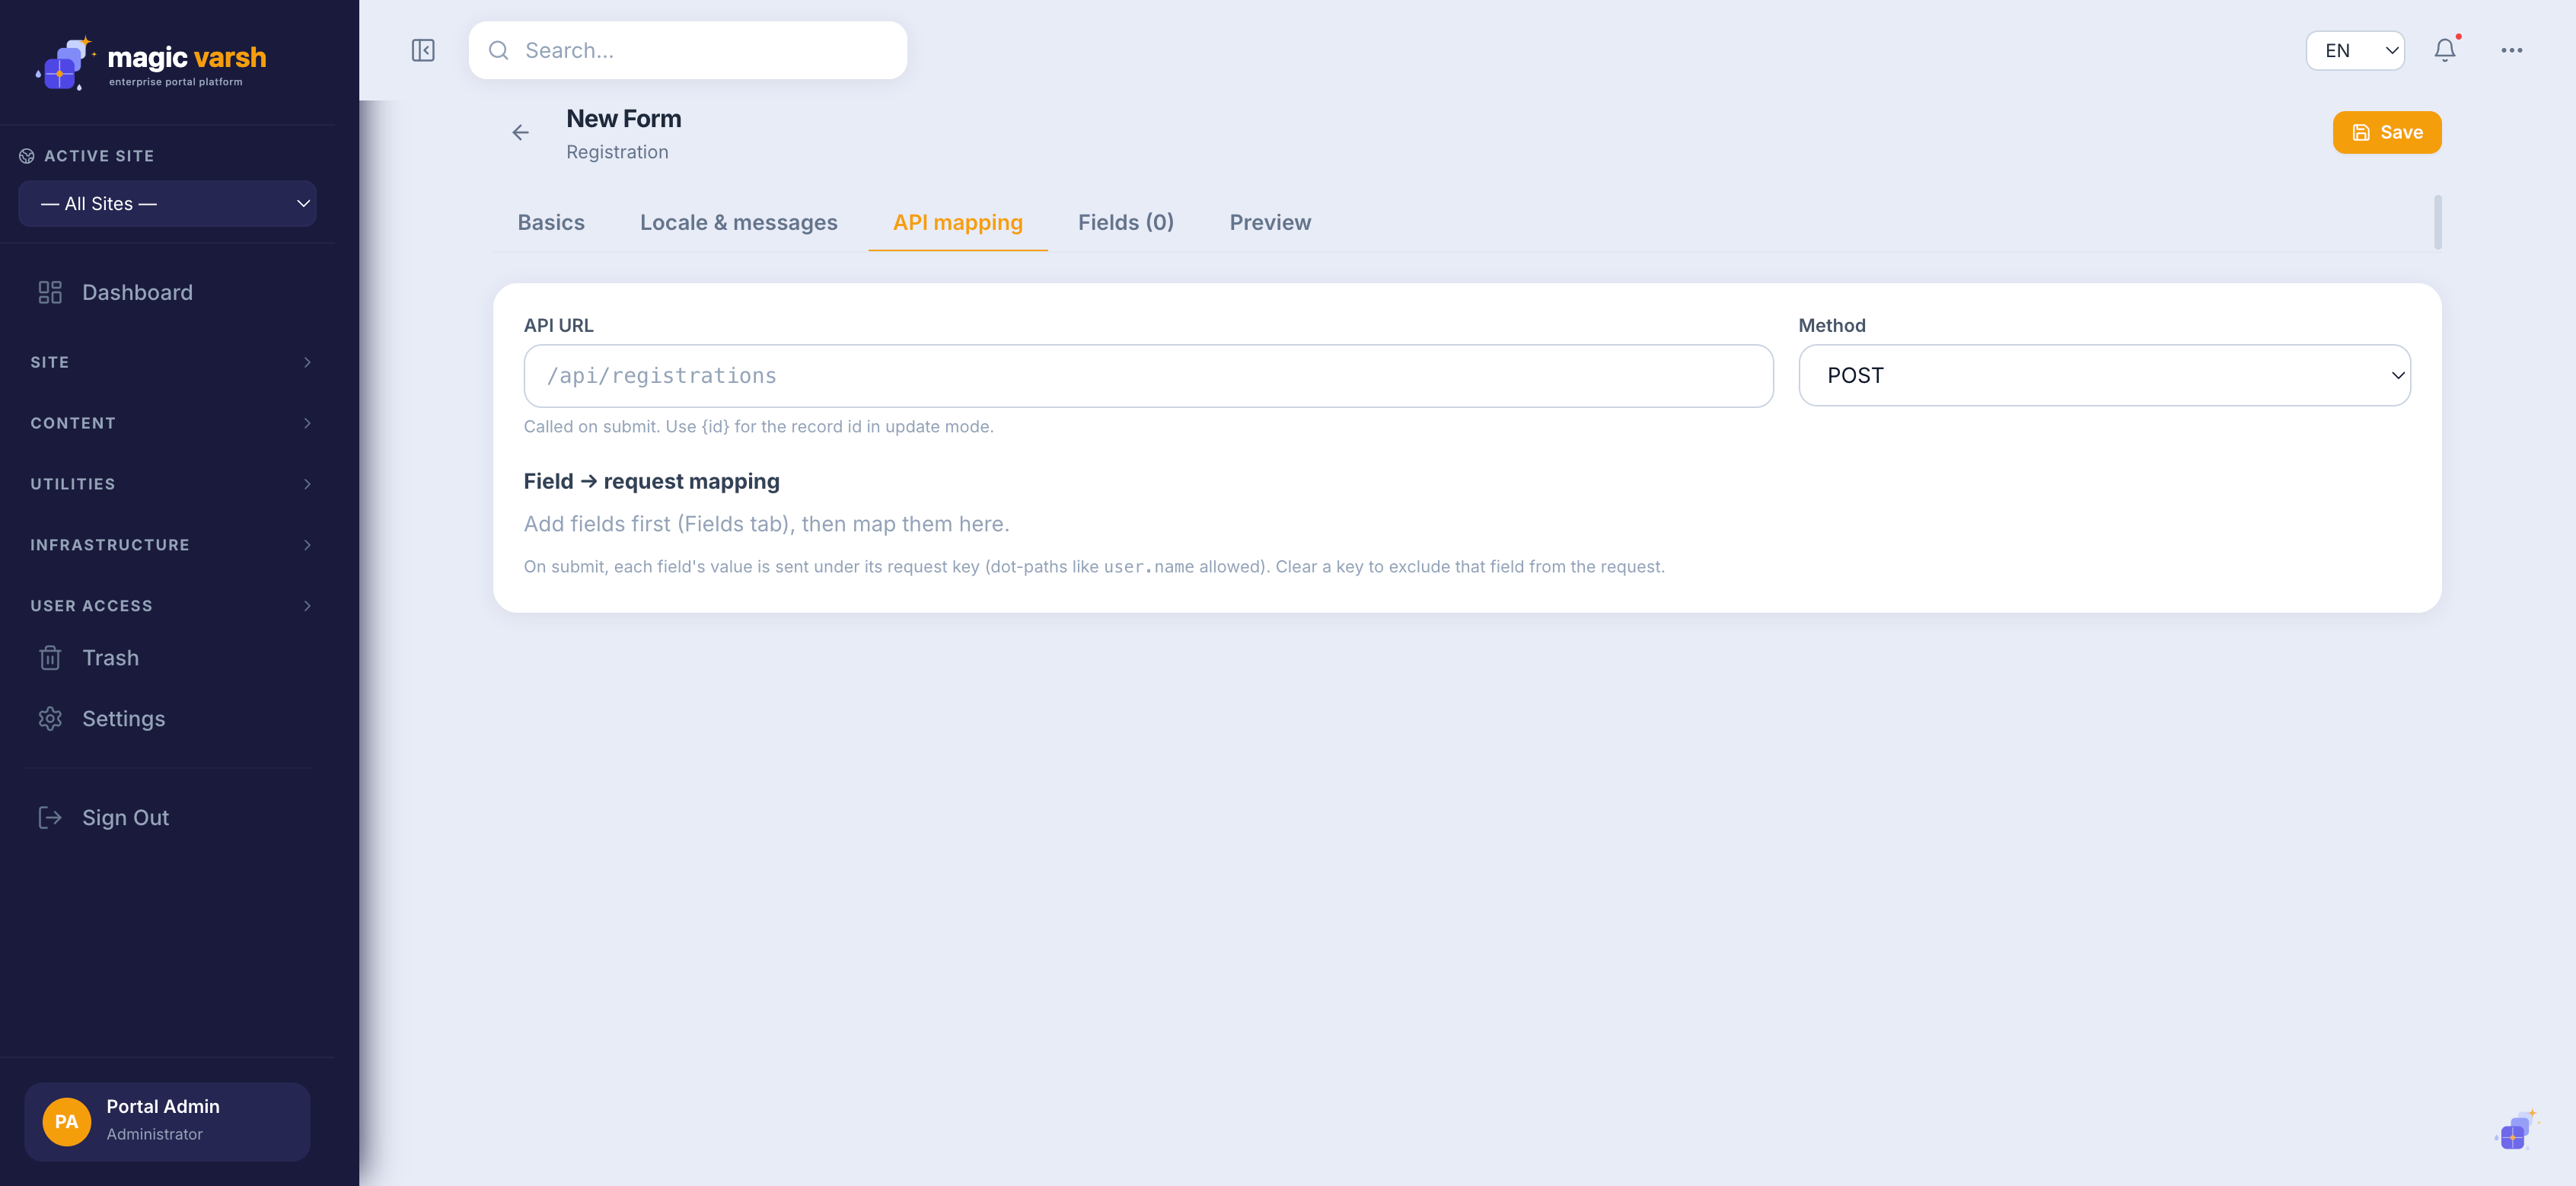This screenshot has height=1186, width=2576.
Task: Click the 'On submit, each field's value' note
Action: tap(1094, 567)
